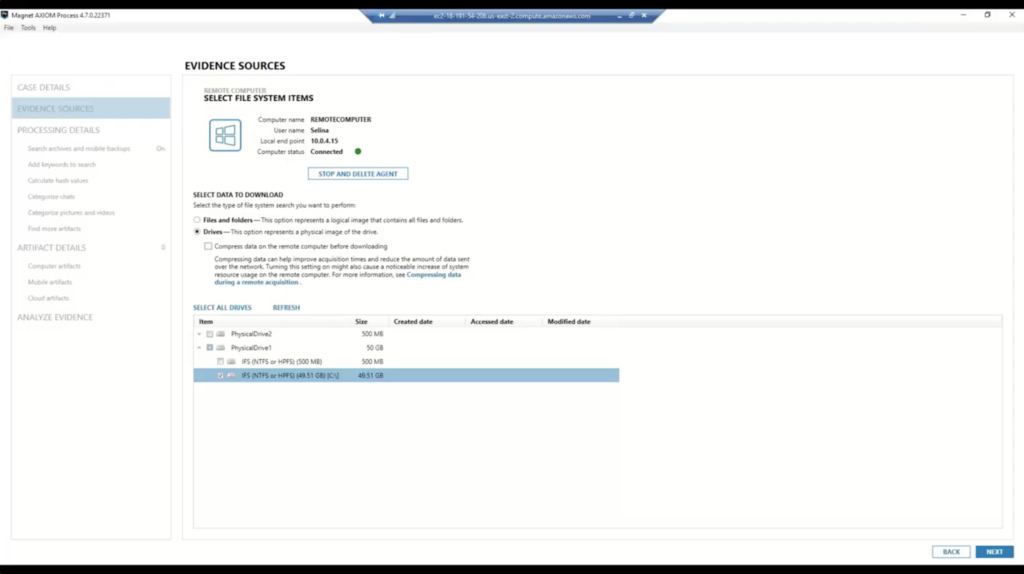This screenshot has height=574, width=1024.
Task: Click Stop and Delete Agent button
Action: [358, 174]
